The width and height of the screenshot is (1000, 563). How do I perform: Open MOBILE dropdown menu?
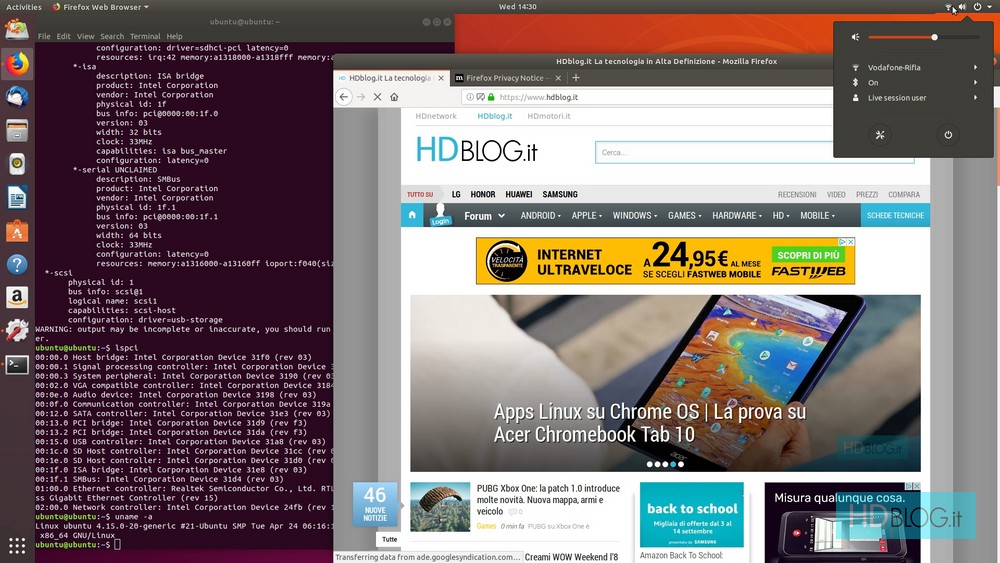pos(817,216)
